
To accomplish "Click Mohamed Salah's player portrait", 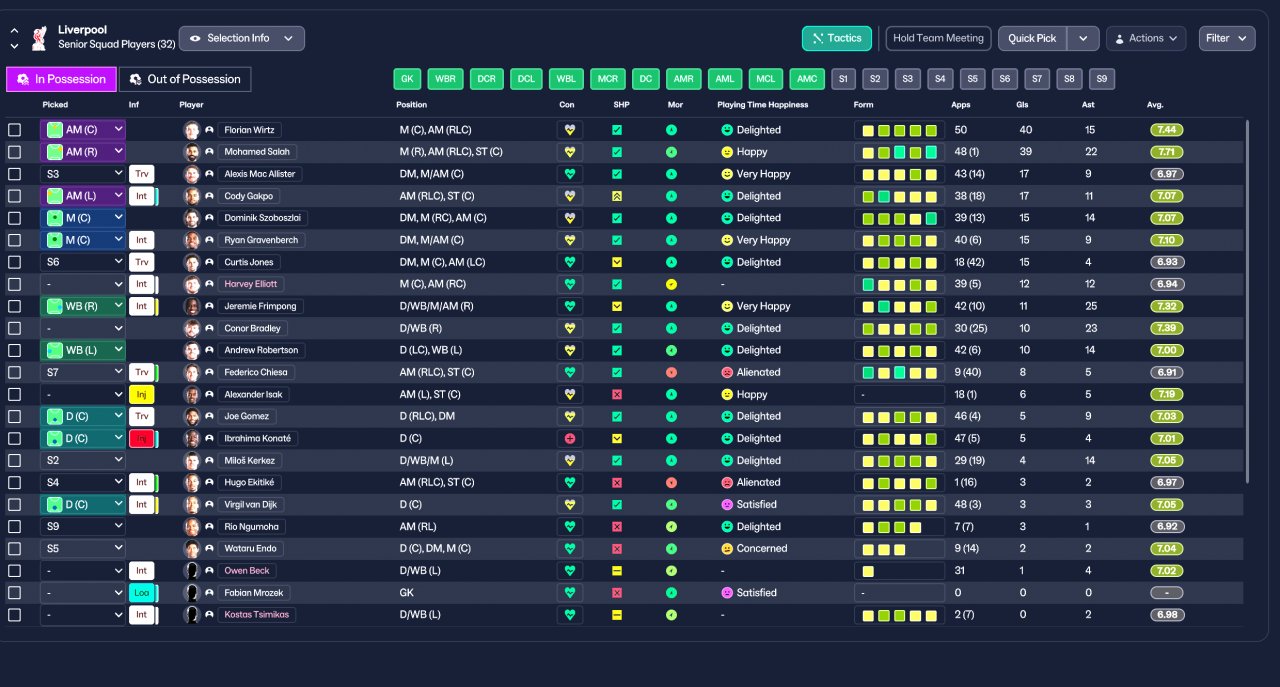I will click(192, 152).
